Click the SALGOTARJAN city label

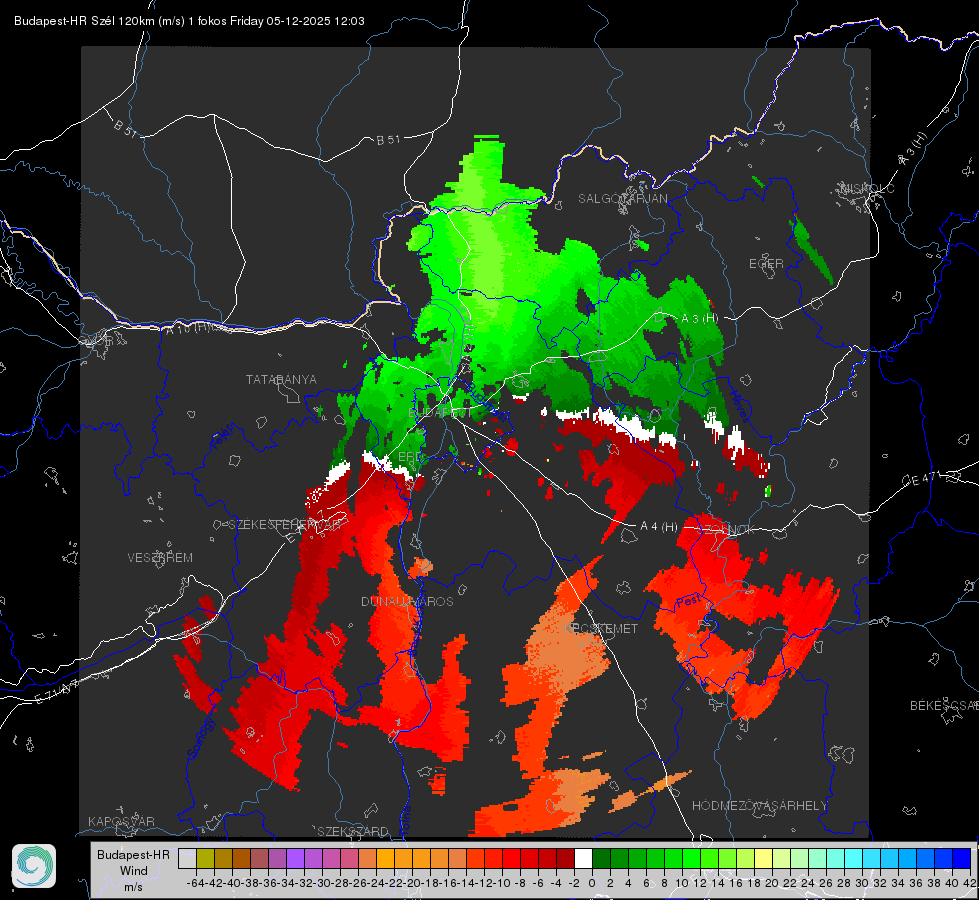(x=622, y=199)
